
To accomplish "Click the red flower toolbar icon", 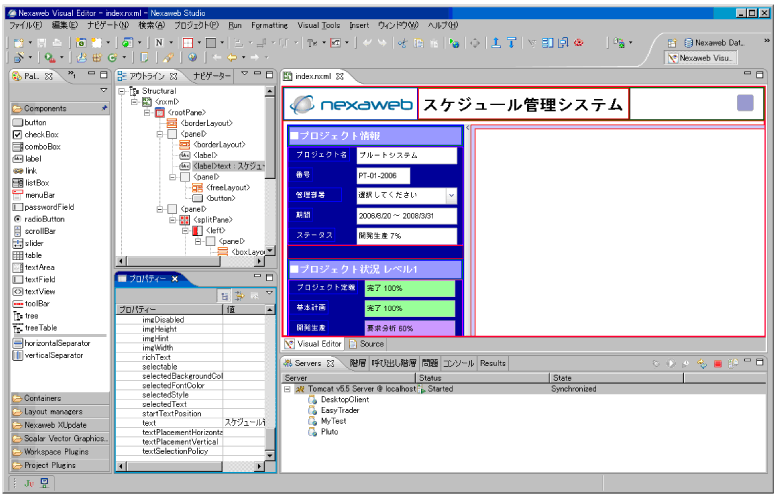I will coord(579,43).
